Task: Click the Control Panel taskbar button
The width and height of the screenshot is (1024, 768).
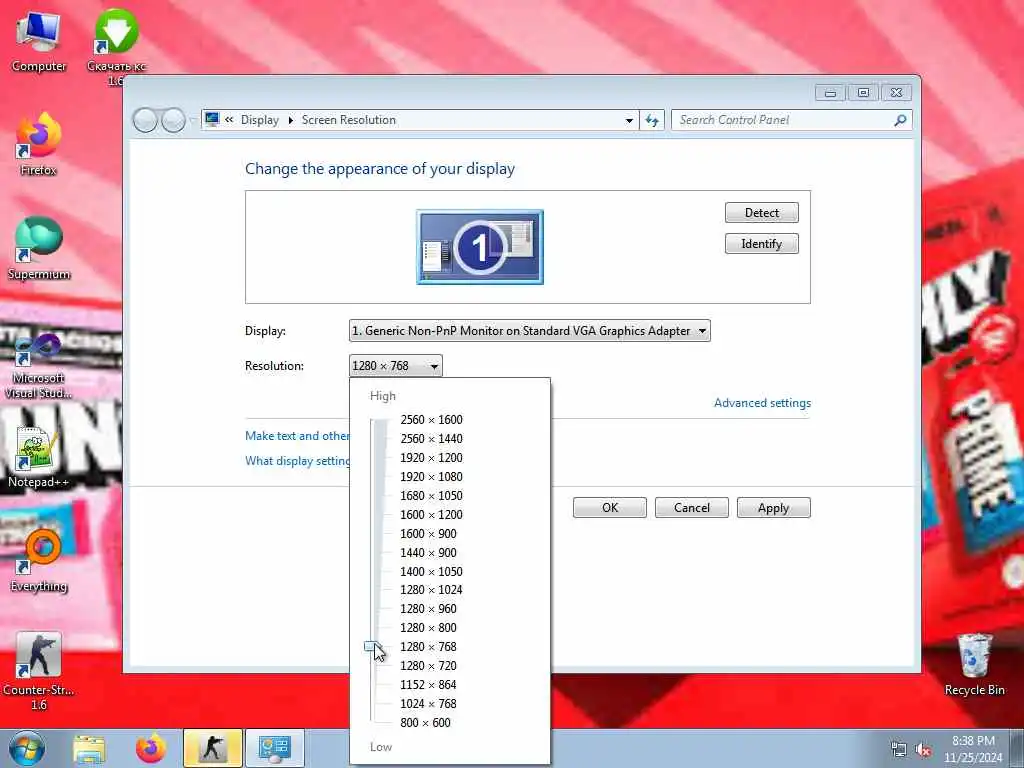Action: [274, 748]
